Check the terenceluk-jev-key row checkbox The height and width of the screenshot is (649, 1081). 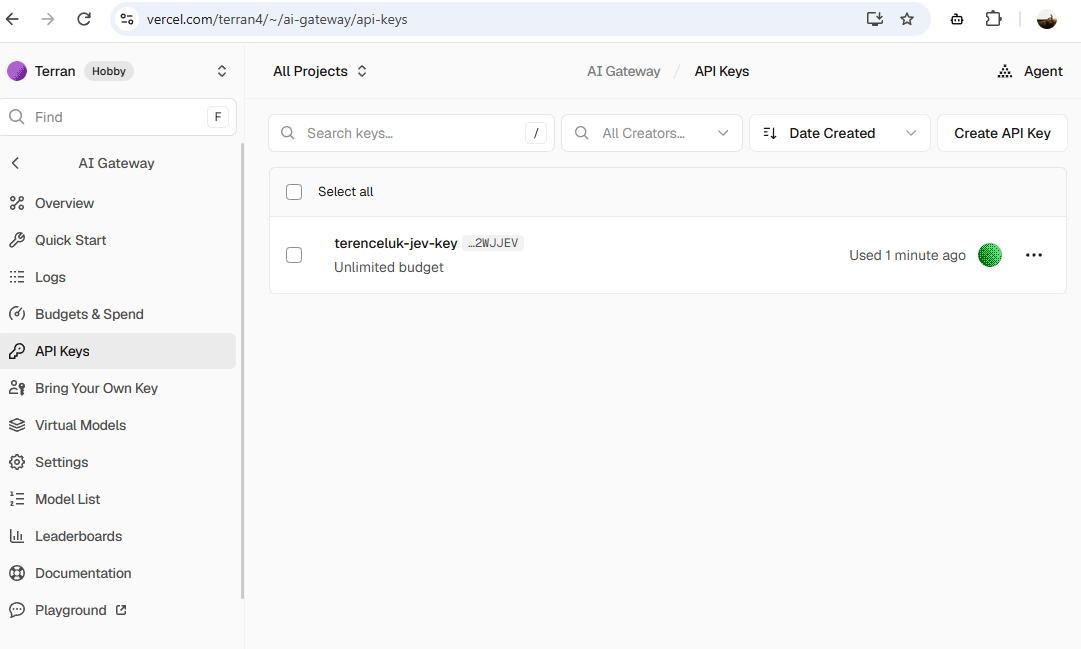[294, 255]
